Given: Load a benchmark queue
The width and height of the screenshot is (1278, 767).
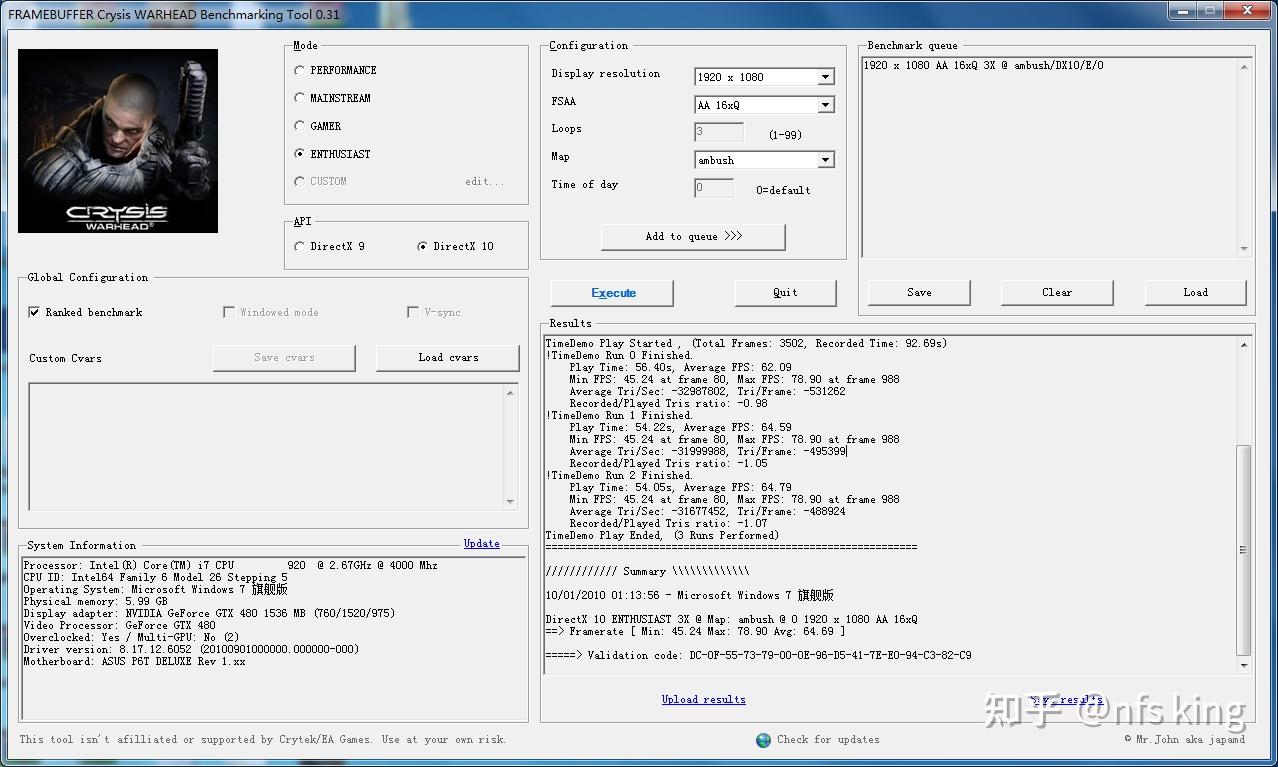Looking at the screenshot, I should (x=1195, y=292).
